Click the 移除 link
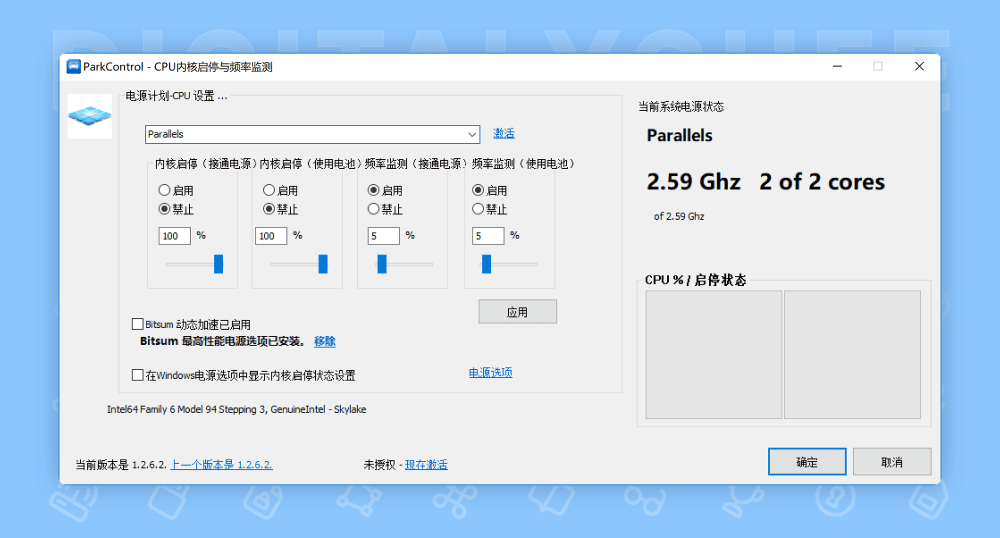1000x538 pixels. click(x=325, y=341)
